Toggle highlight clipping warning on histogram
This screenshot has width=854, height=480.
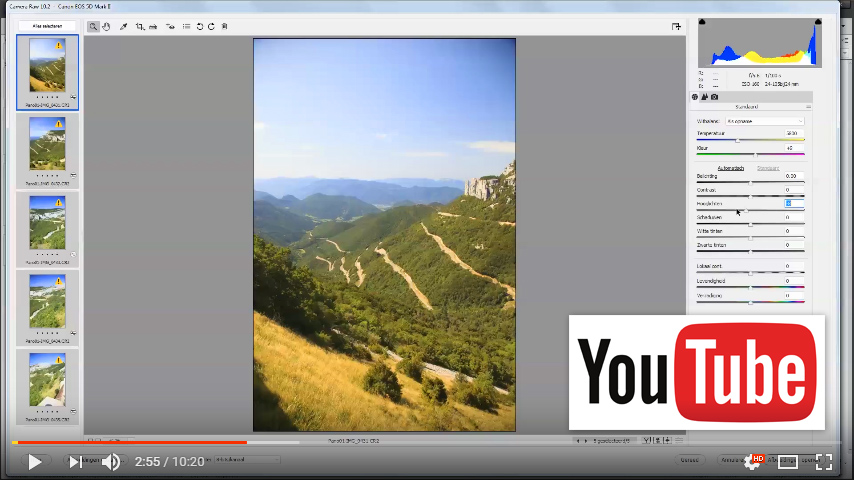click(x=816, y=22)
